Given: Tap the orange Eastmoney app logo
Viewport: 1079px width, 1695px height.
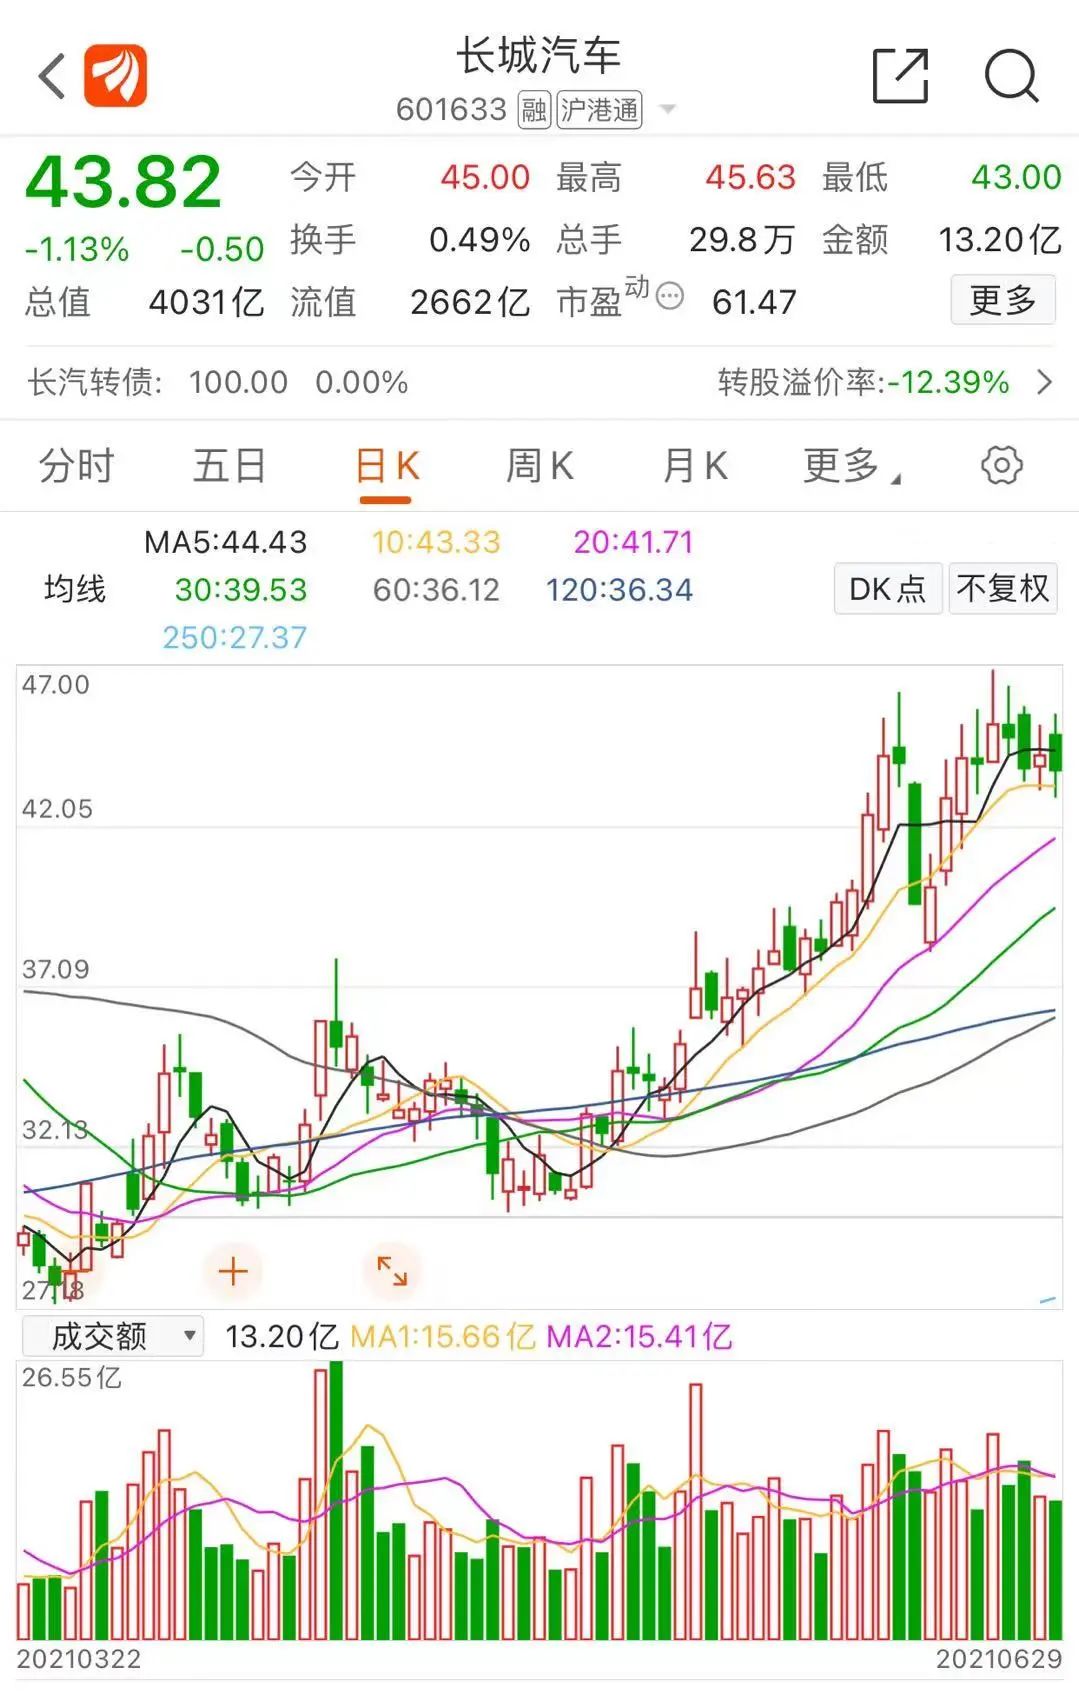Looking at the screenshot, I should pos(115,76).
